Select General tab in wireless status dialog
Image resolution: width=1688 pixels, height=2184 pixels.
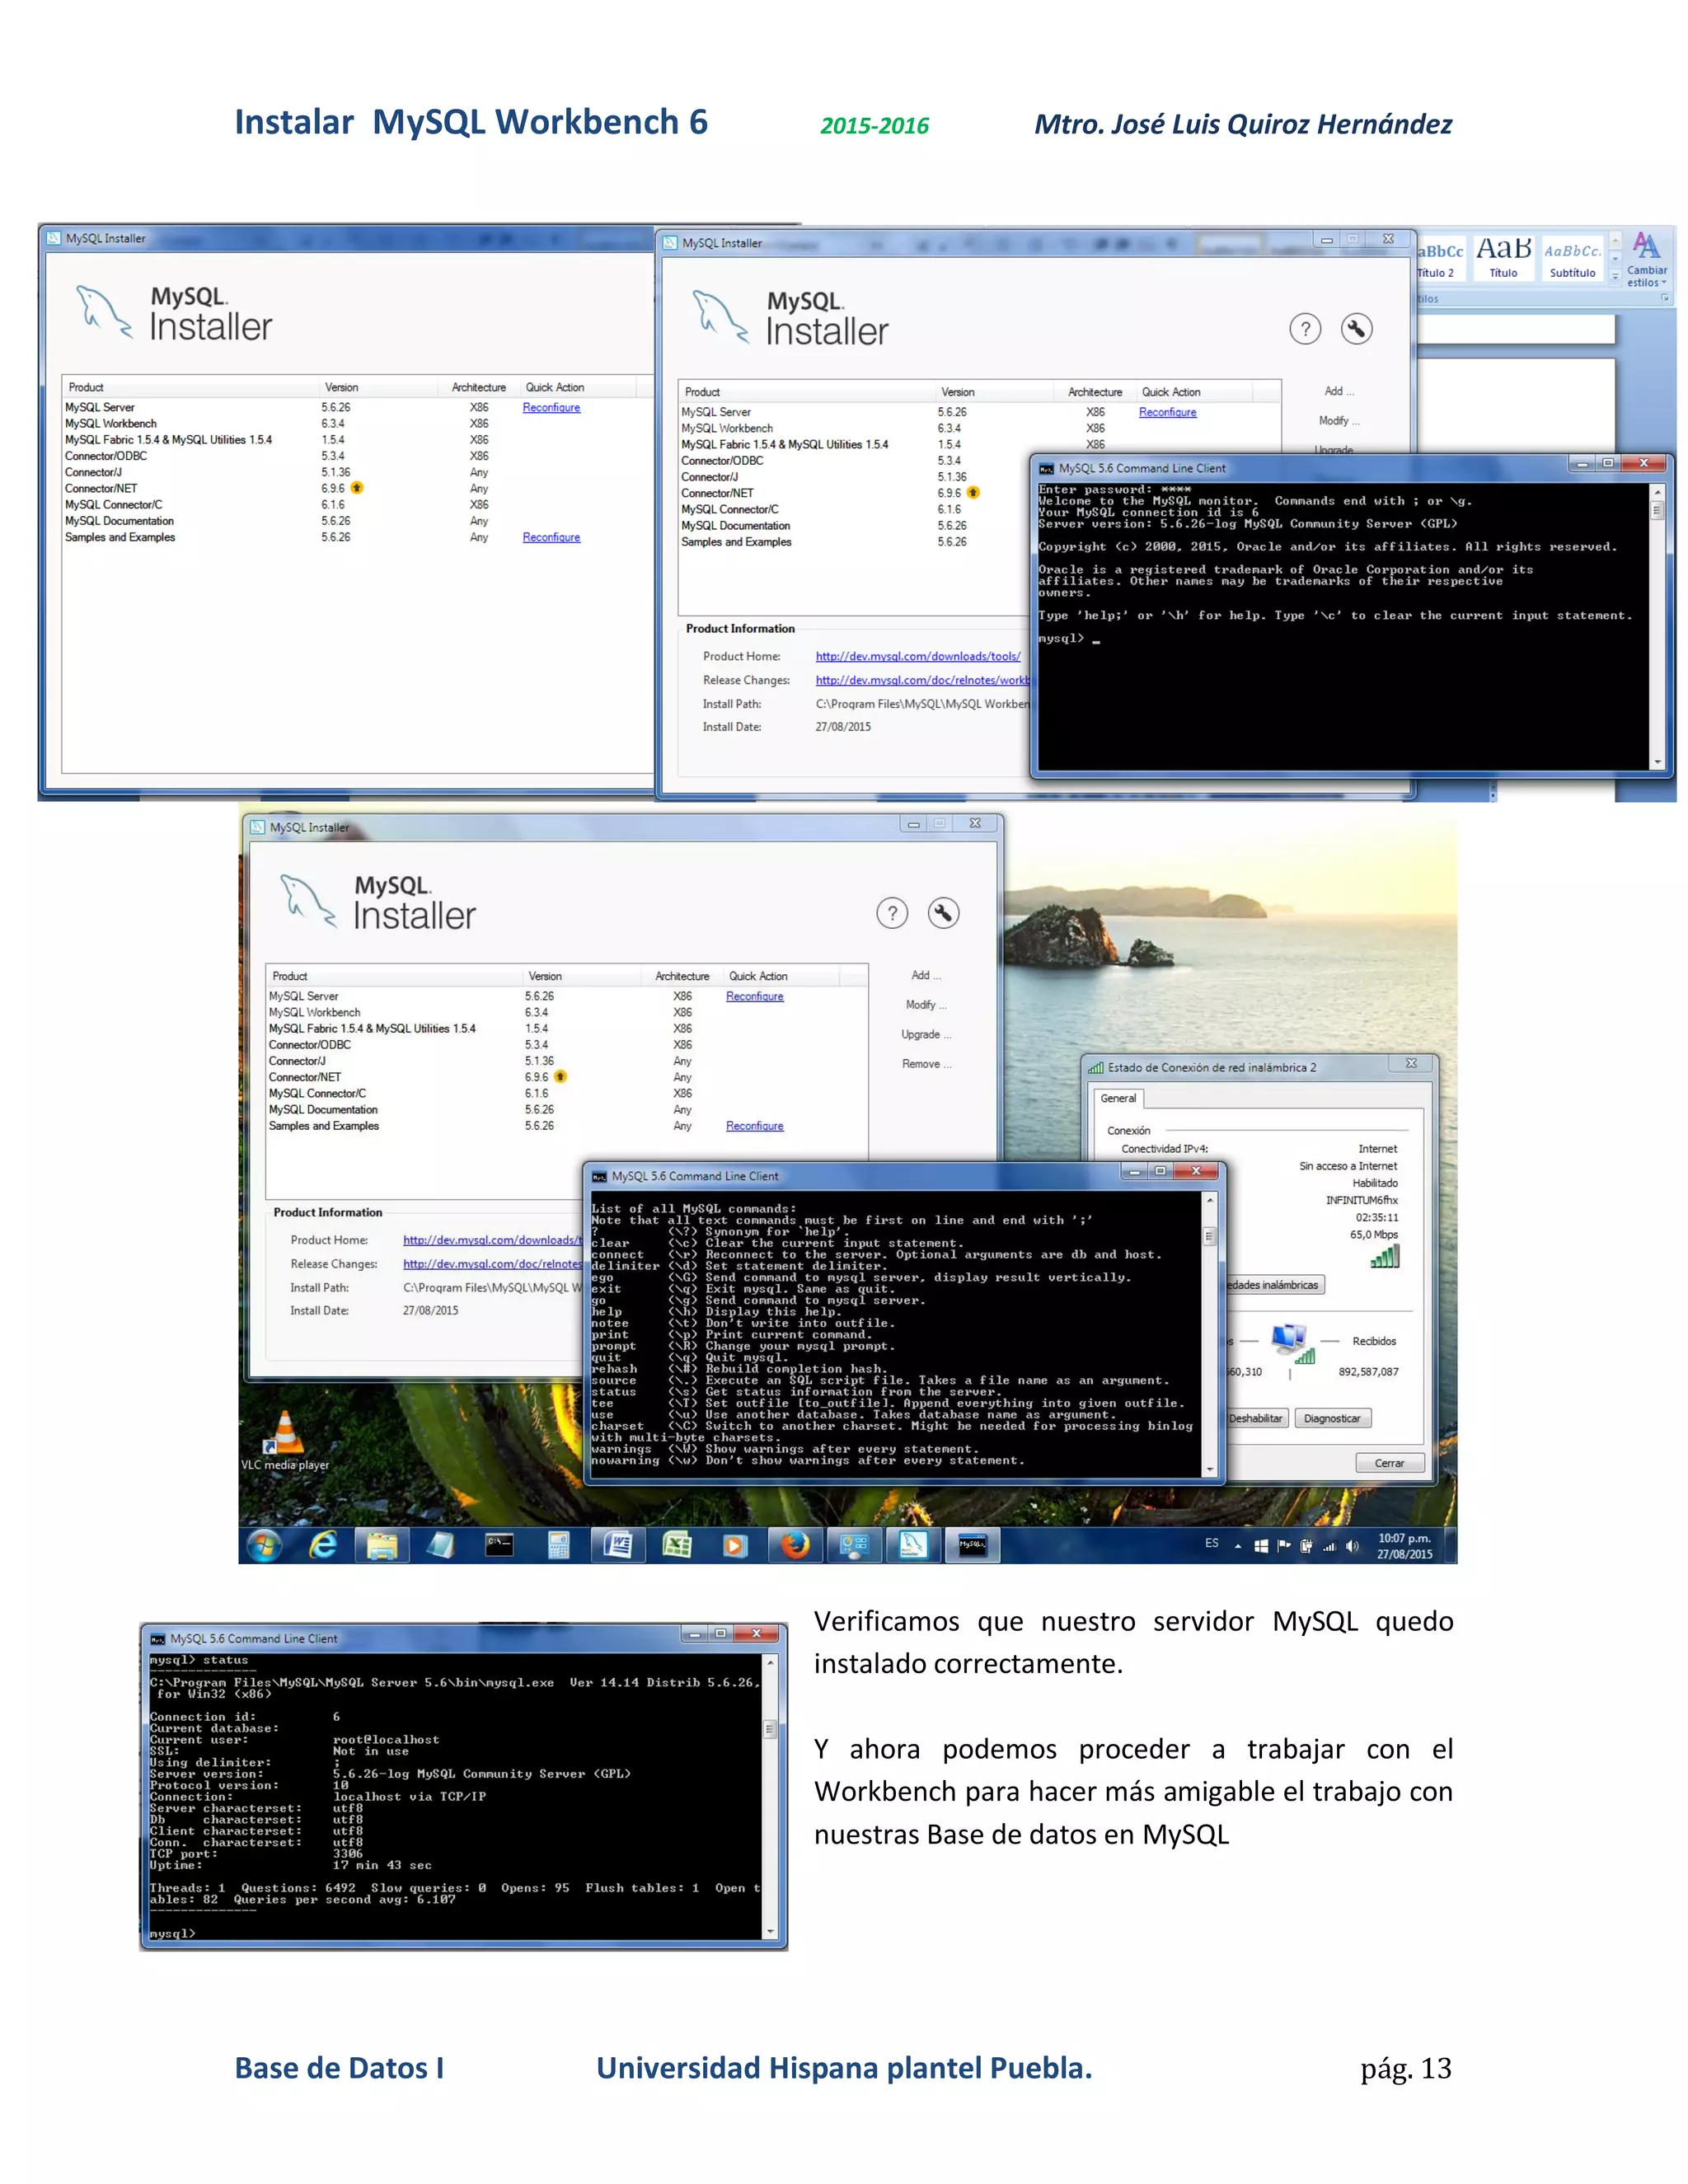click(x=1118, y=1098)
